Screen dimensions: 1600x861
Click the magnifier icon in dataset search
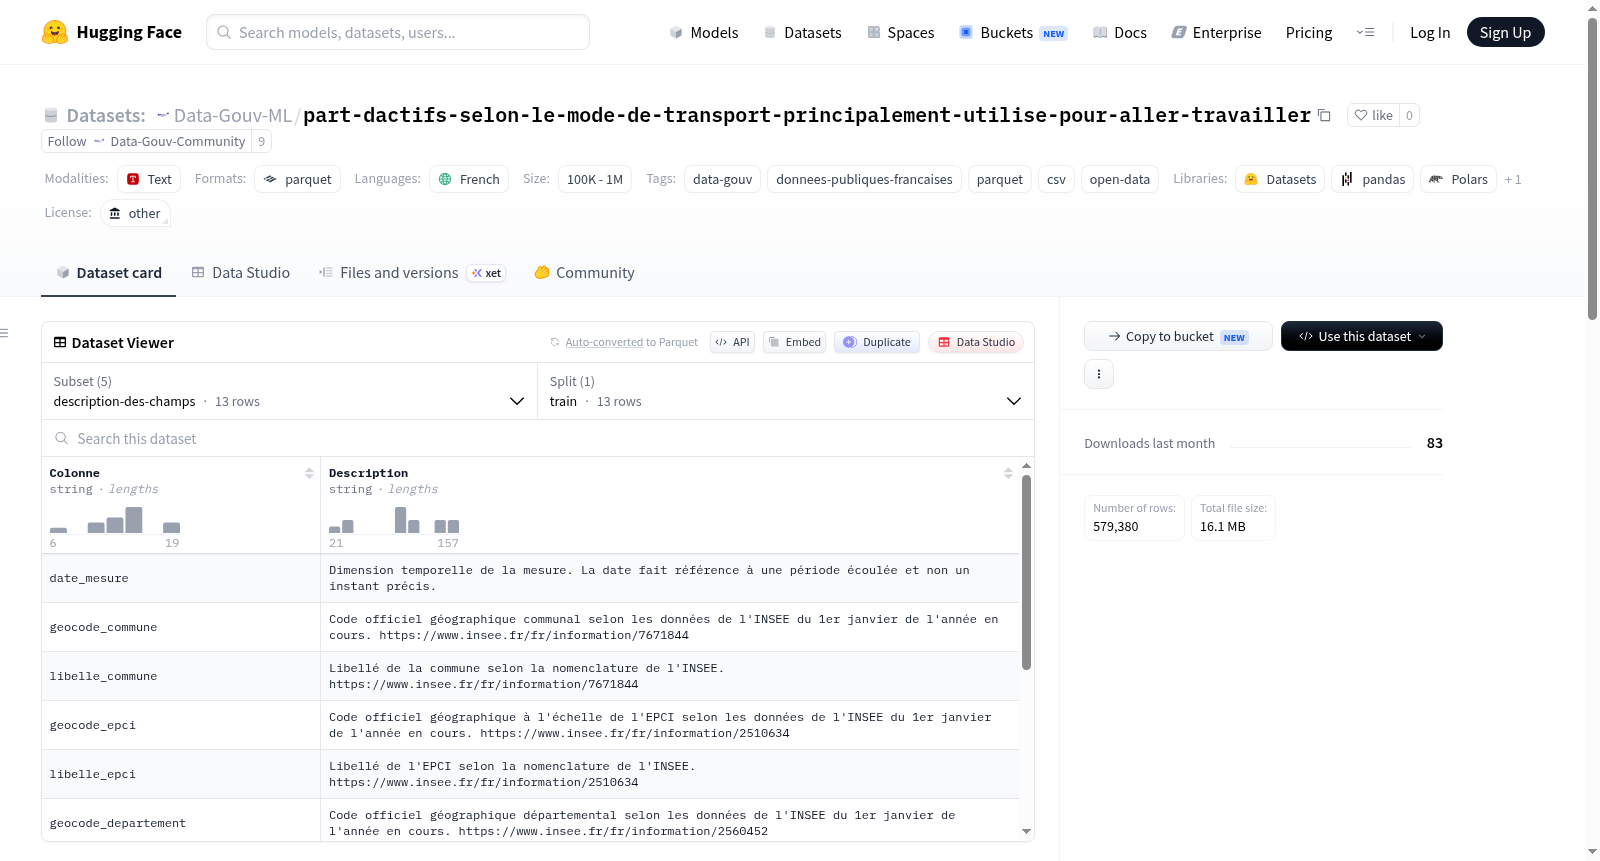(x=62, y=438)
